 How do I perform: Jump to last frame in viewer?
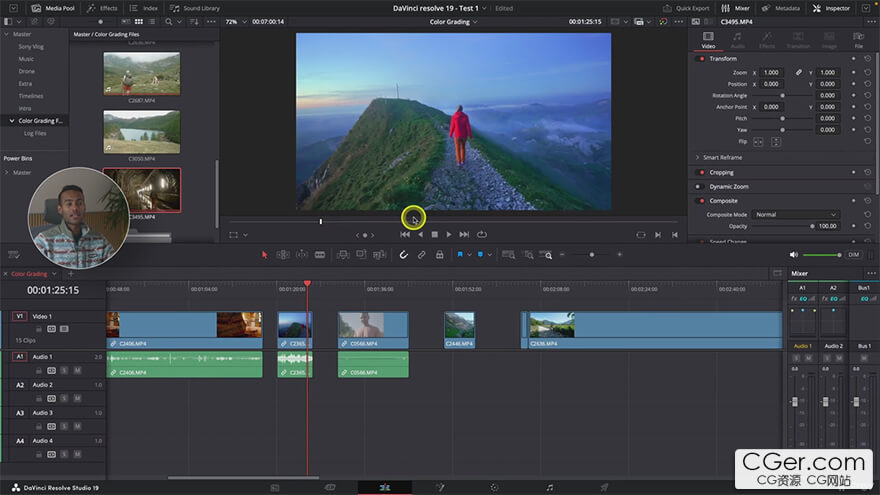[x=464, y=235]
